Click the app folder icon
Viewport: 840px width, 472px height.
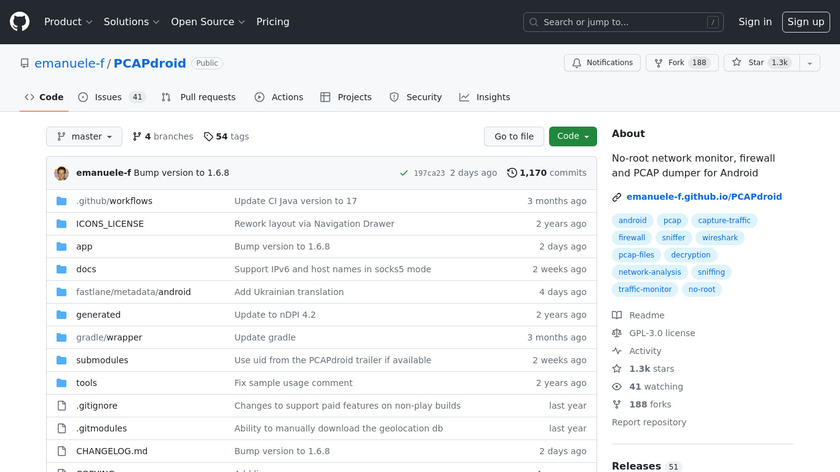[x=62, y=246]
